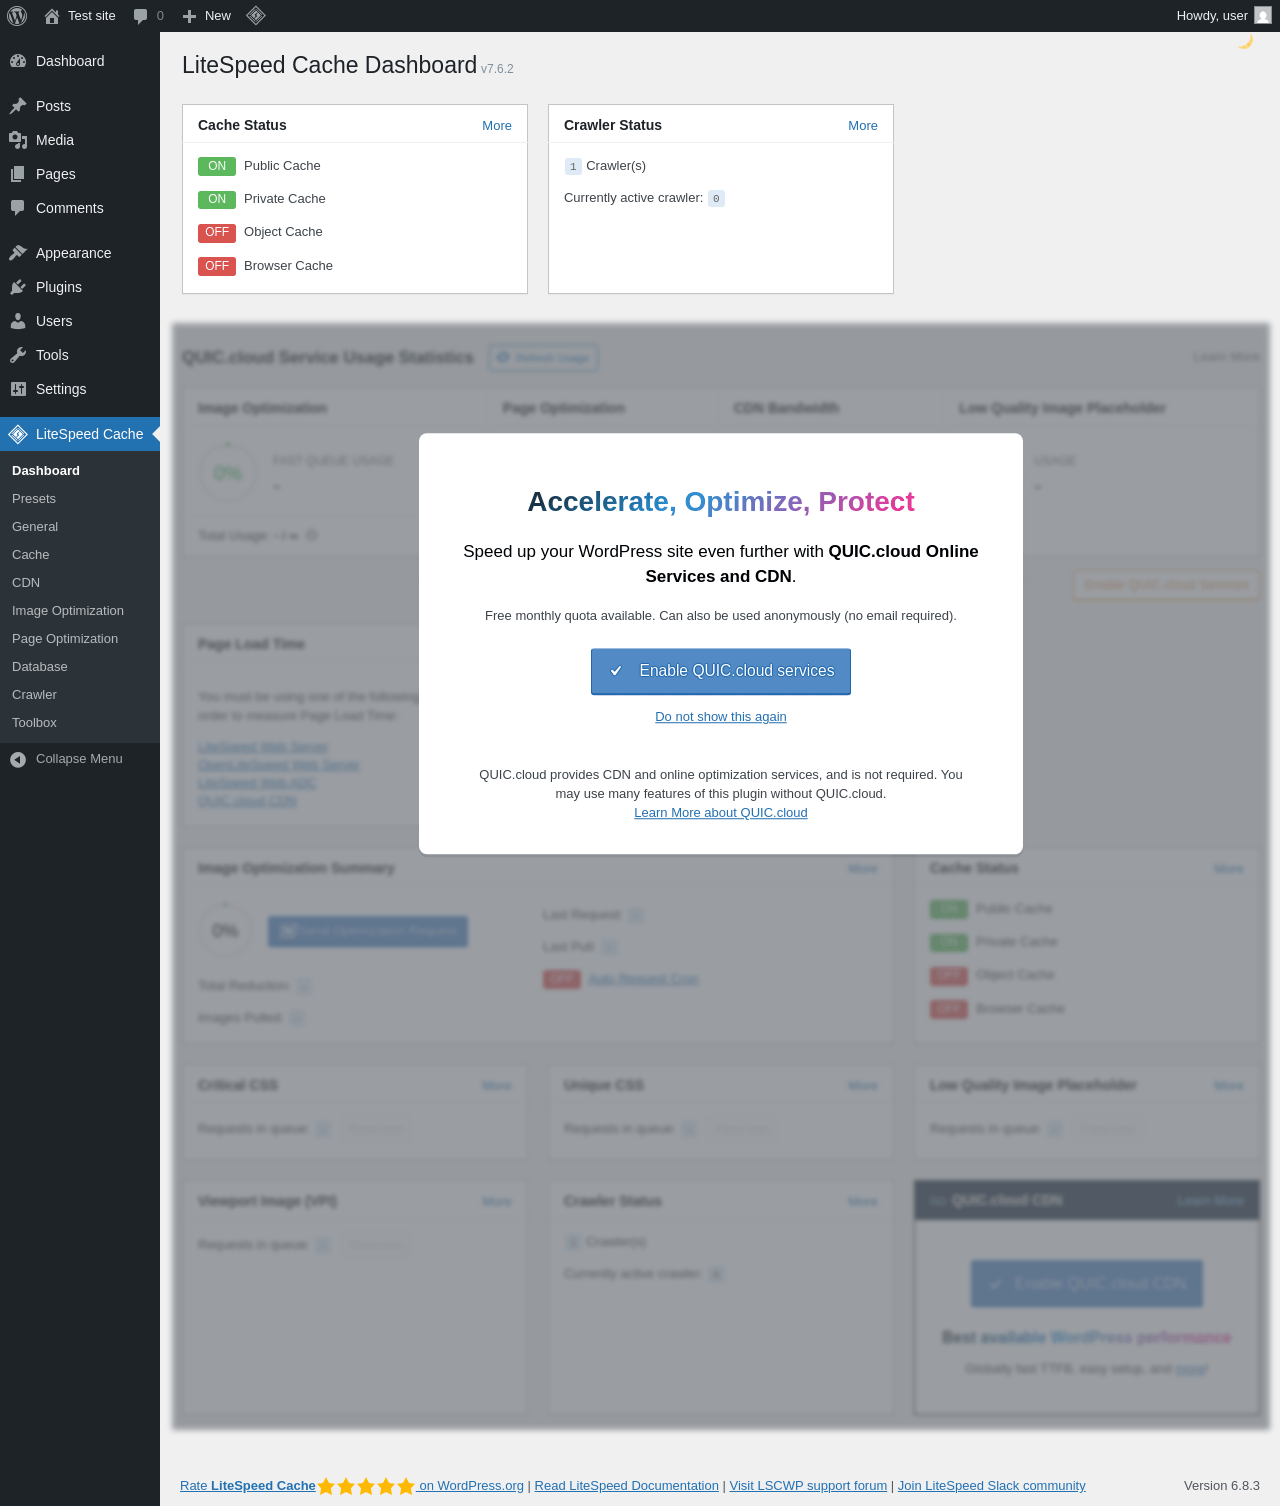Open WordPress Dashboard via the gauge icon
Viewport: 1280px width, 1506px height.
pyautogui.click(x=18, y=61)
